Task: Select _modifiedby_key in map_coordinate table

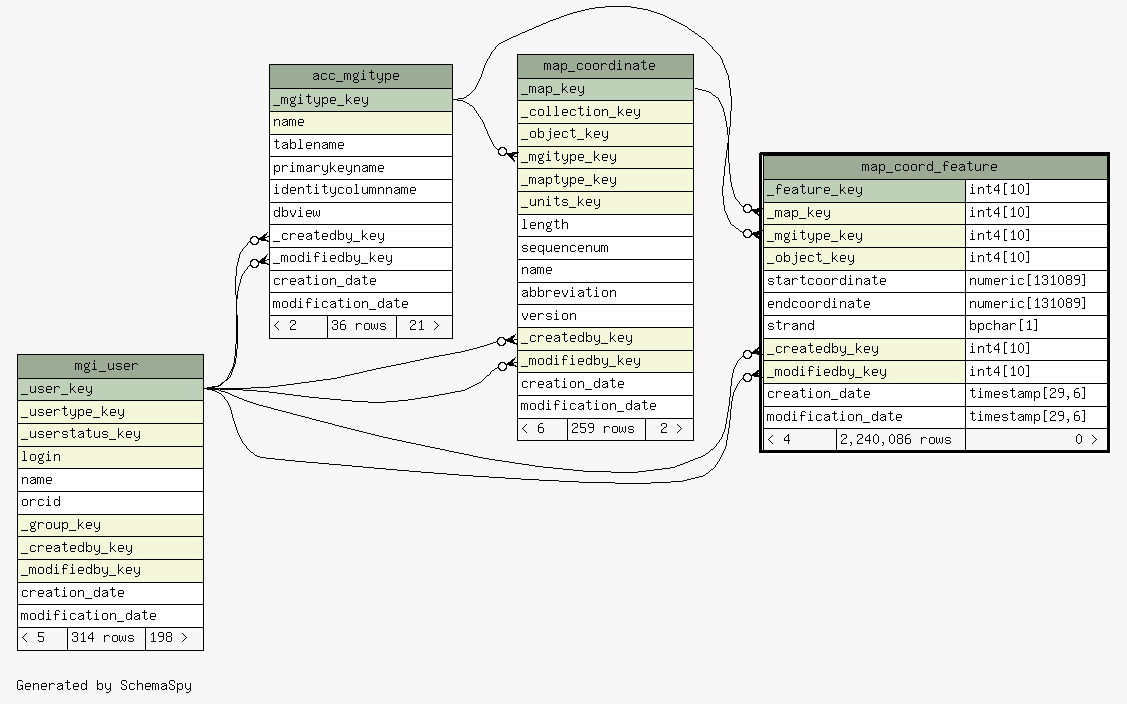Action: click(x=605, y=361)
